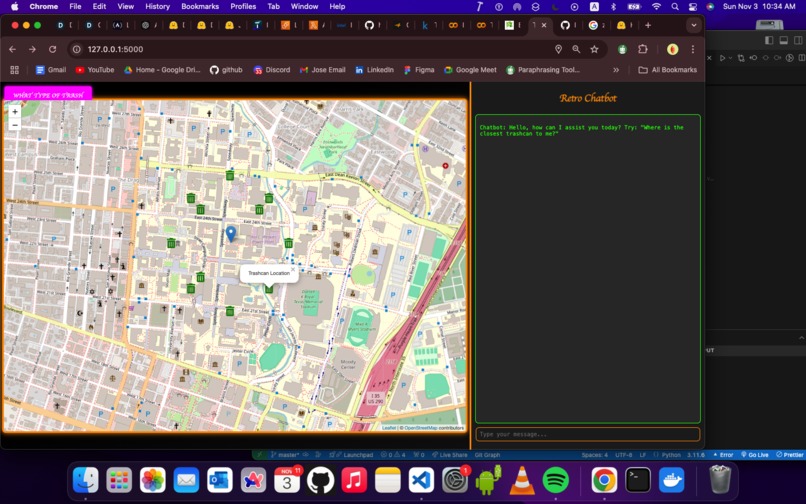Open the Apple menu
806x504 pixels.
click(x=14, y=7)
